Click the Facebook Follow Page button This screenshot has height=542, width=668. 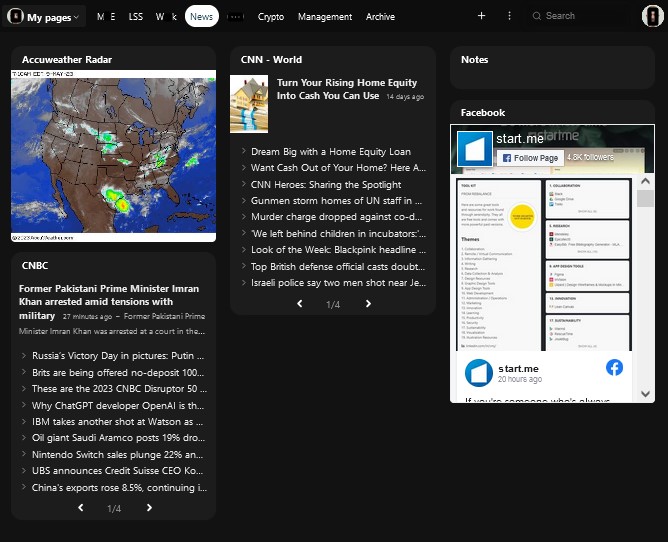[530, 158]
